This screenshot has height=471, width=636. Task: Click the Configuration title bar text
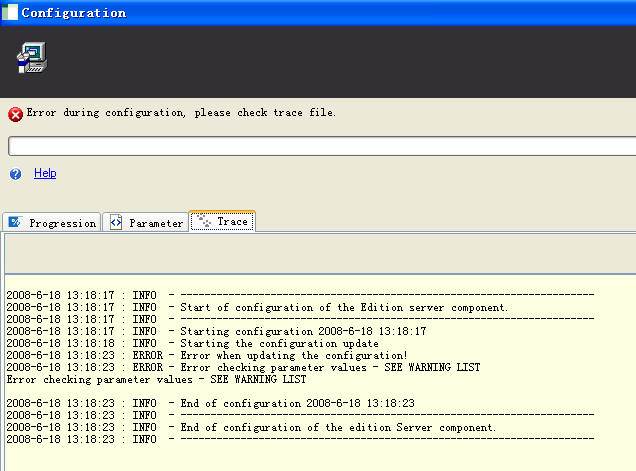74,13
